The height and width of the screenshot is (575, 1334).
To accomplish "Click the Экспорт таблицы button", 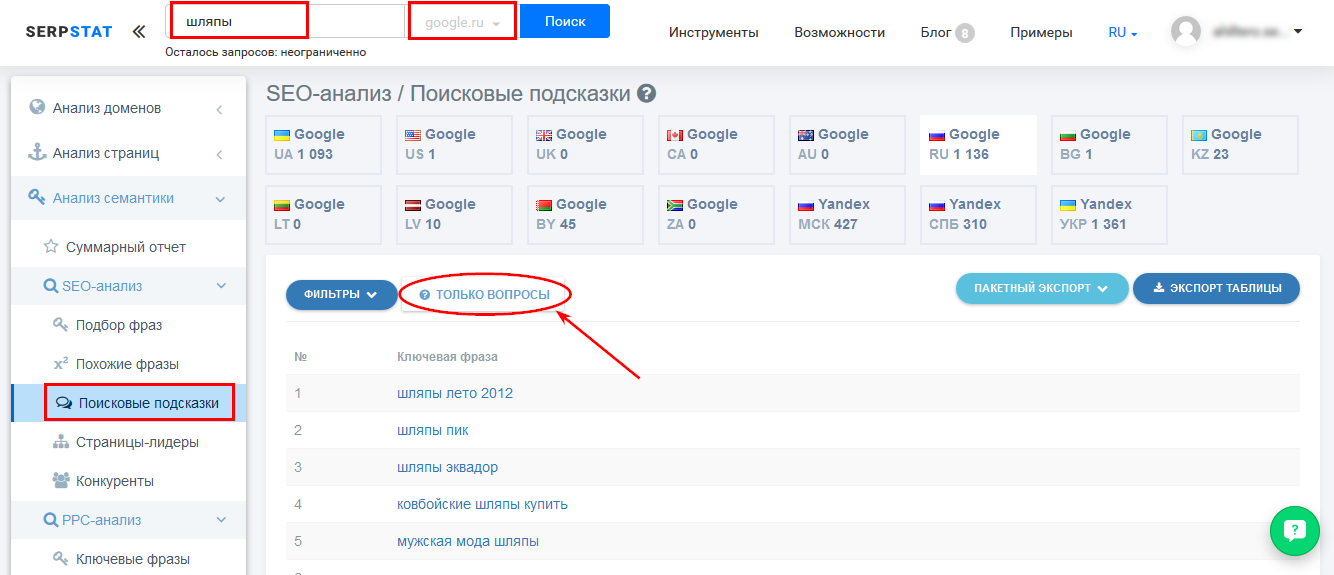I will pyautogui.click(x=1216, y=288).
